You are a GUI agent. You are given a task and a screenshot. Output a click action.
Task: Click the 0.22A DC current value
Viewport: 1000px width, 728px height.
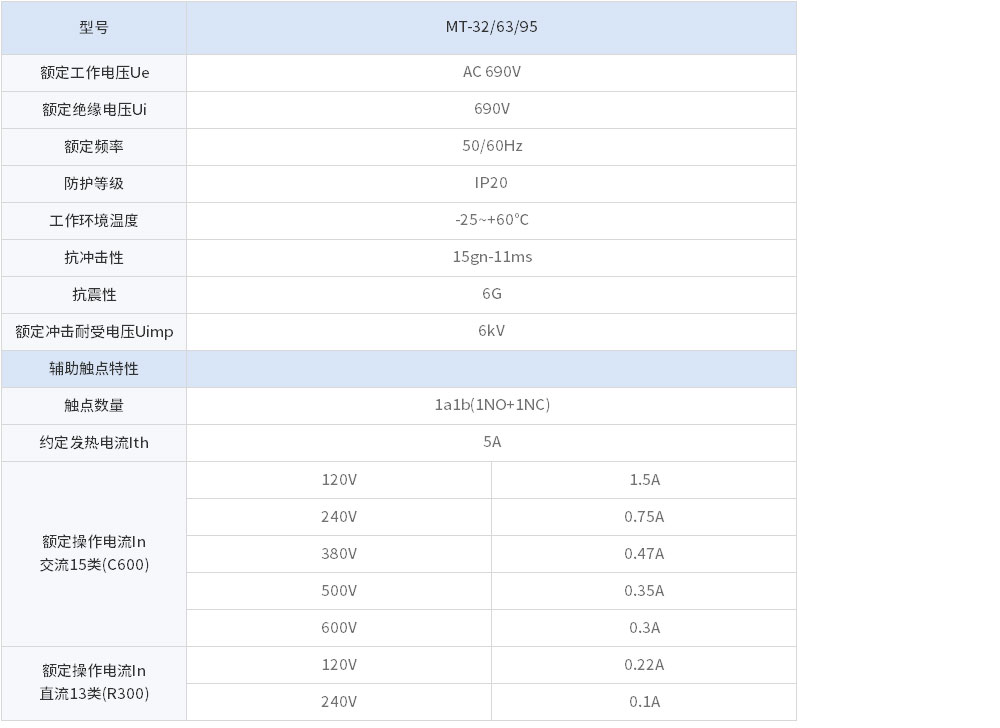[644, 664]
